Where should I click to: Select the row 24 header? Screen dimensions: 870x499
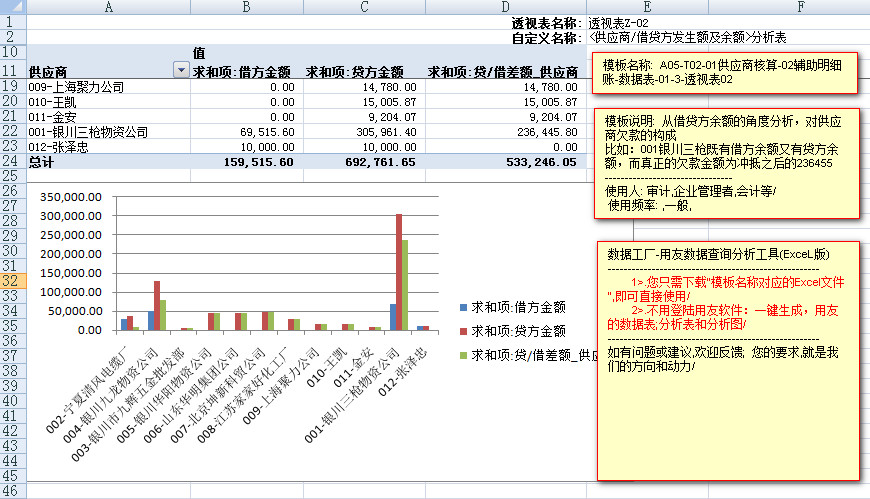(x=11, y=161)
